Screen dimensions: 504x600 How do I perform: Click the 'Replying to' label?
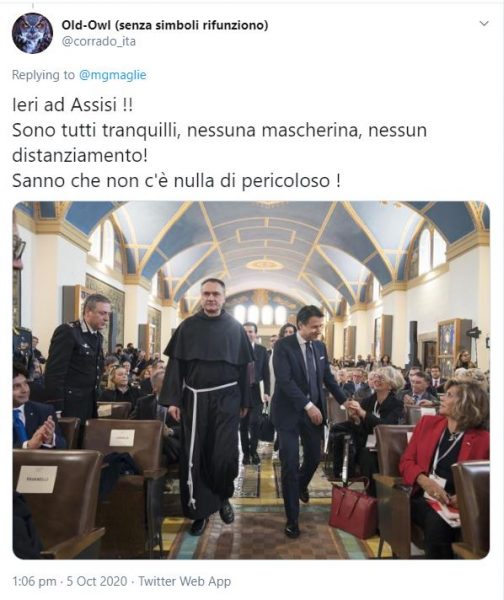pos(43,75)
